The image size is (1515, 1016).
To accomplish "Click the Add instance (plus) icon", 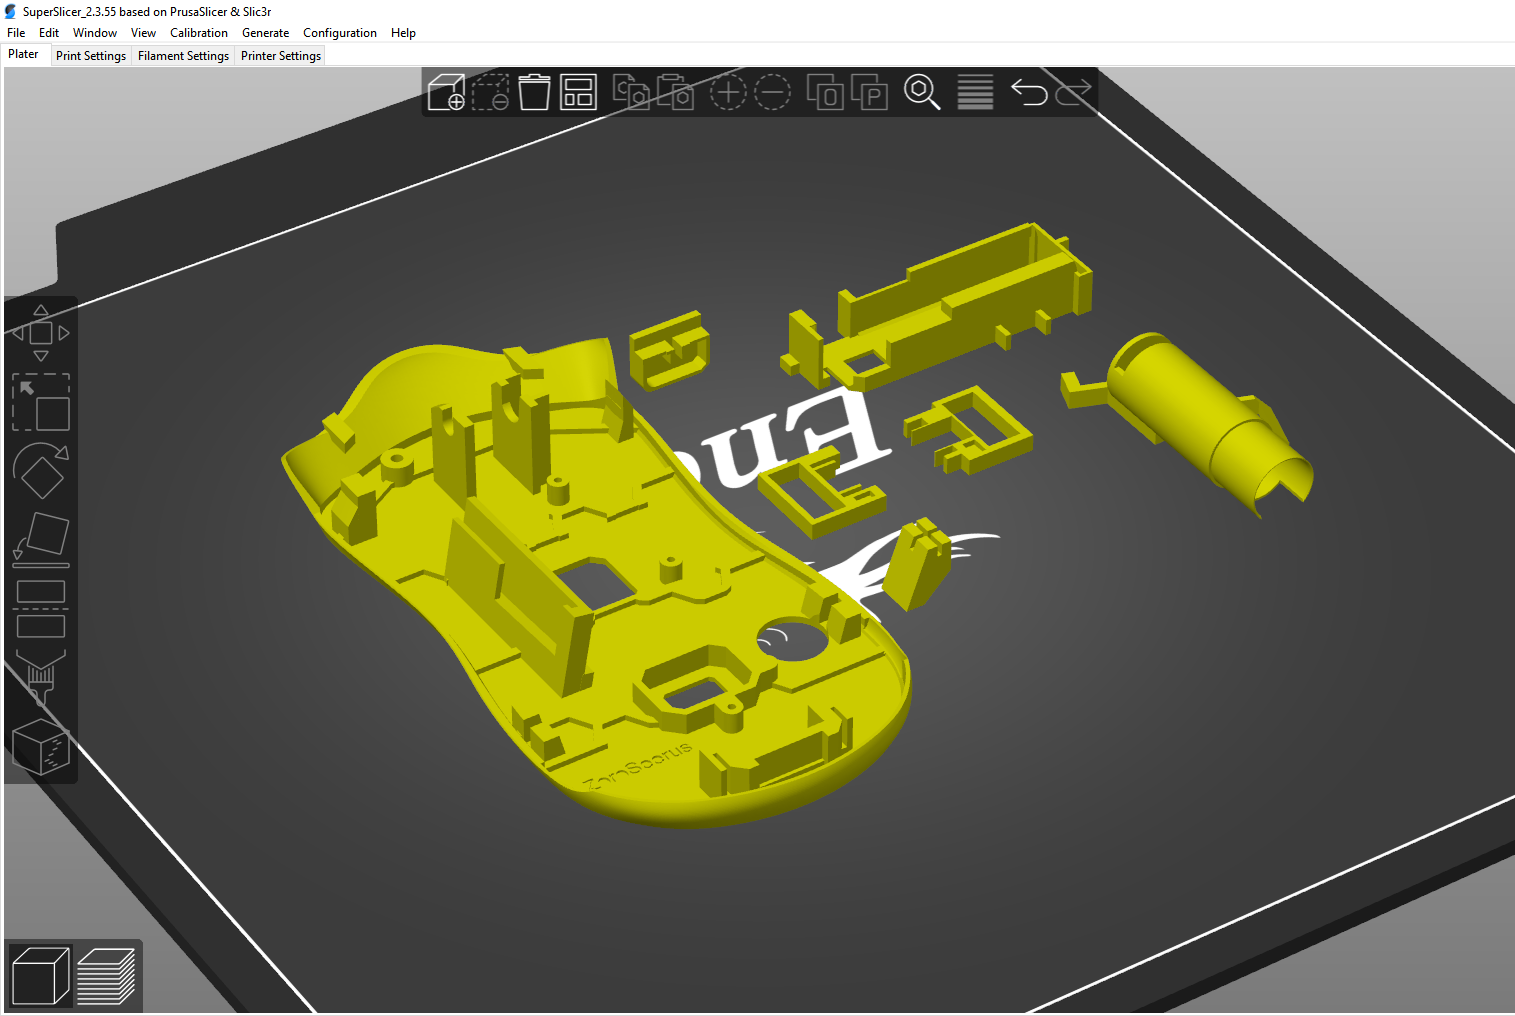I will click(728, 92).
